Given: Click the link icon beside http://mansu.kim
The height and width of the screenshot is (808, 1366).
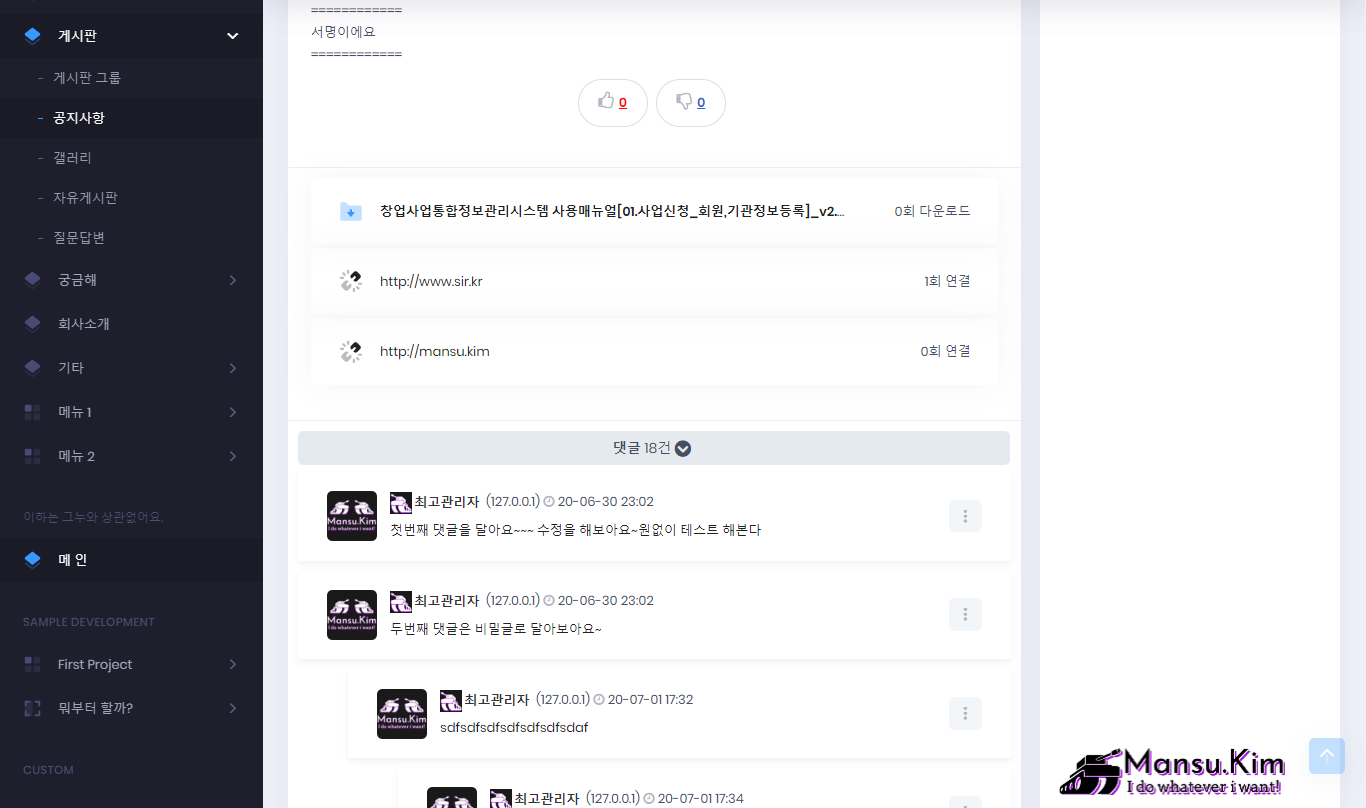Looking at the screenshot, I should click(x=350, y=351).
